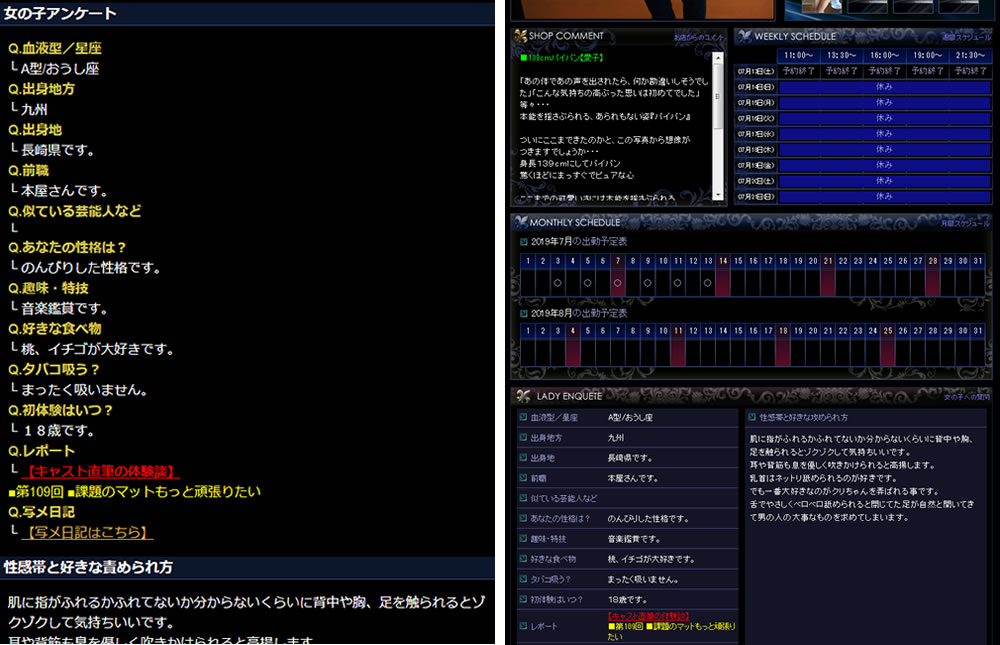The height and width of the screenshot is (645, 1000).
Task: Open the 写メ日記はこちら link
Action: (87, 532)
